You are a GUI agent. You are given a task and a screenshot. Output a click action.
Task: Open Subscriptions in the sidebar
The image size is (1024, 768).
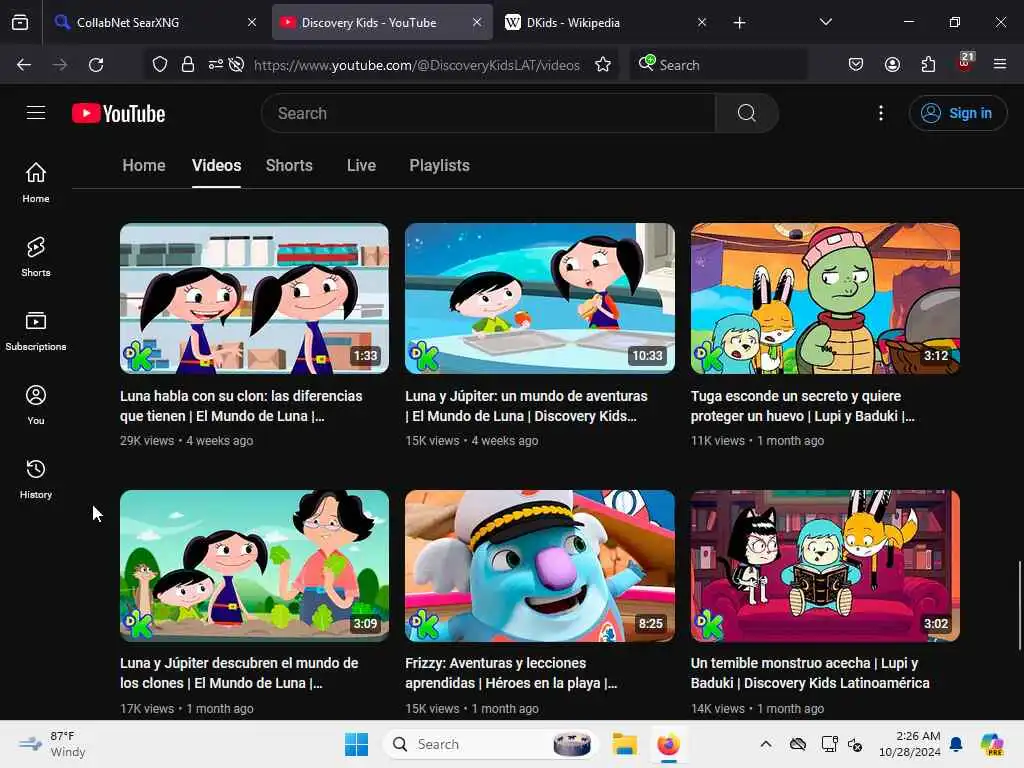(36, 330)
